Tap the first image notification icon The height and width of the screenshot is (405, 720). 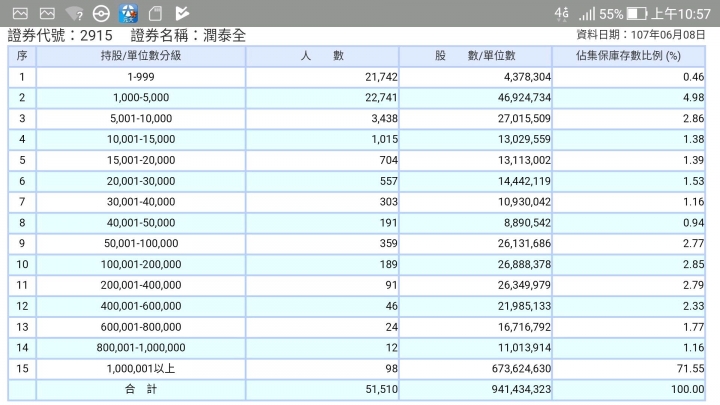click(x=20, y=14)
